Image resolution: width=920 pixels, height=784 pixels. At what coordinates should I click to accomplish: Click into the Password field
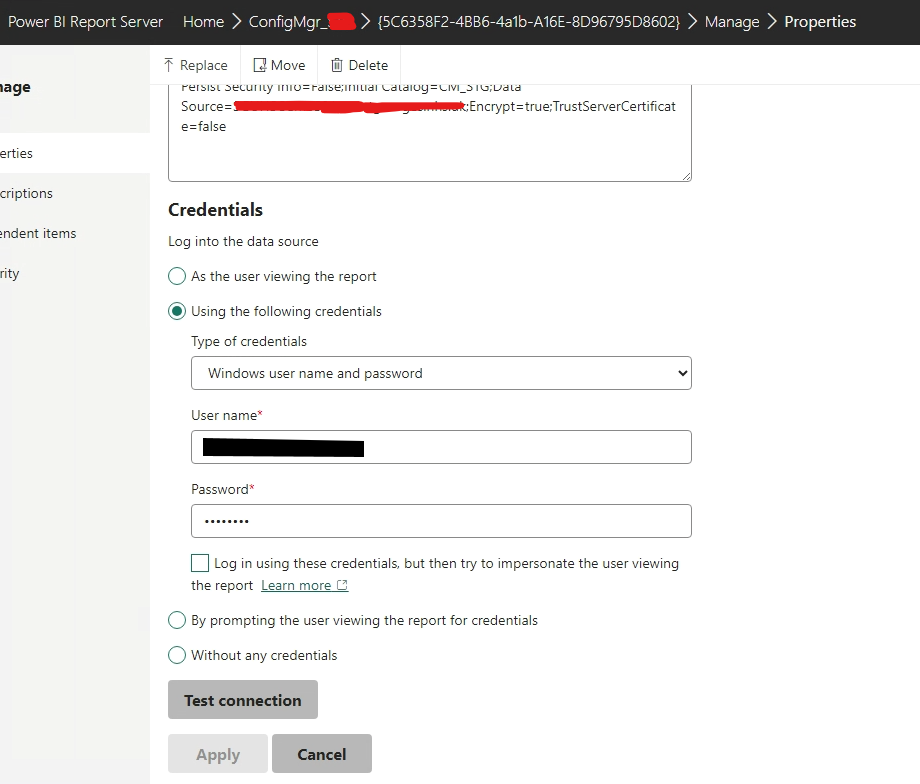click(x=441, y=521)
